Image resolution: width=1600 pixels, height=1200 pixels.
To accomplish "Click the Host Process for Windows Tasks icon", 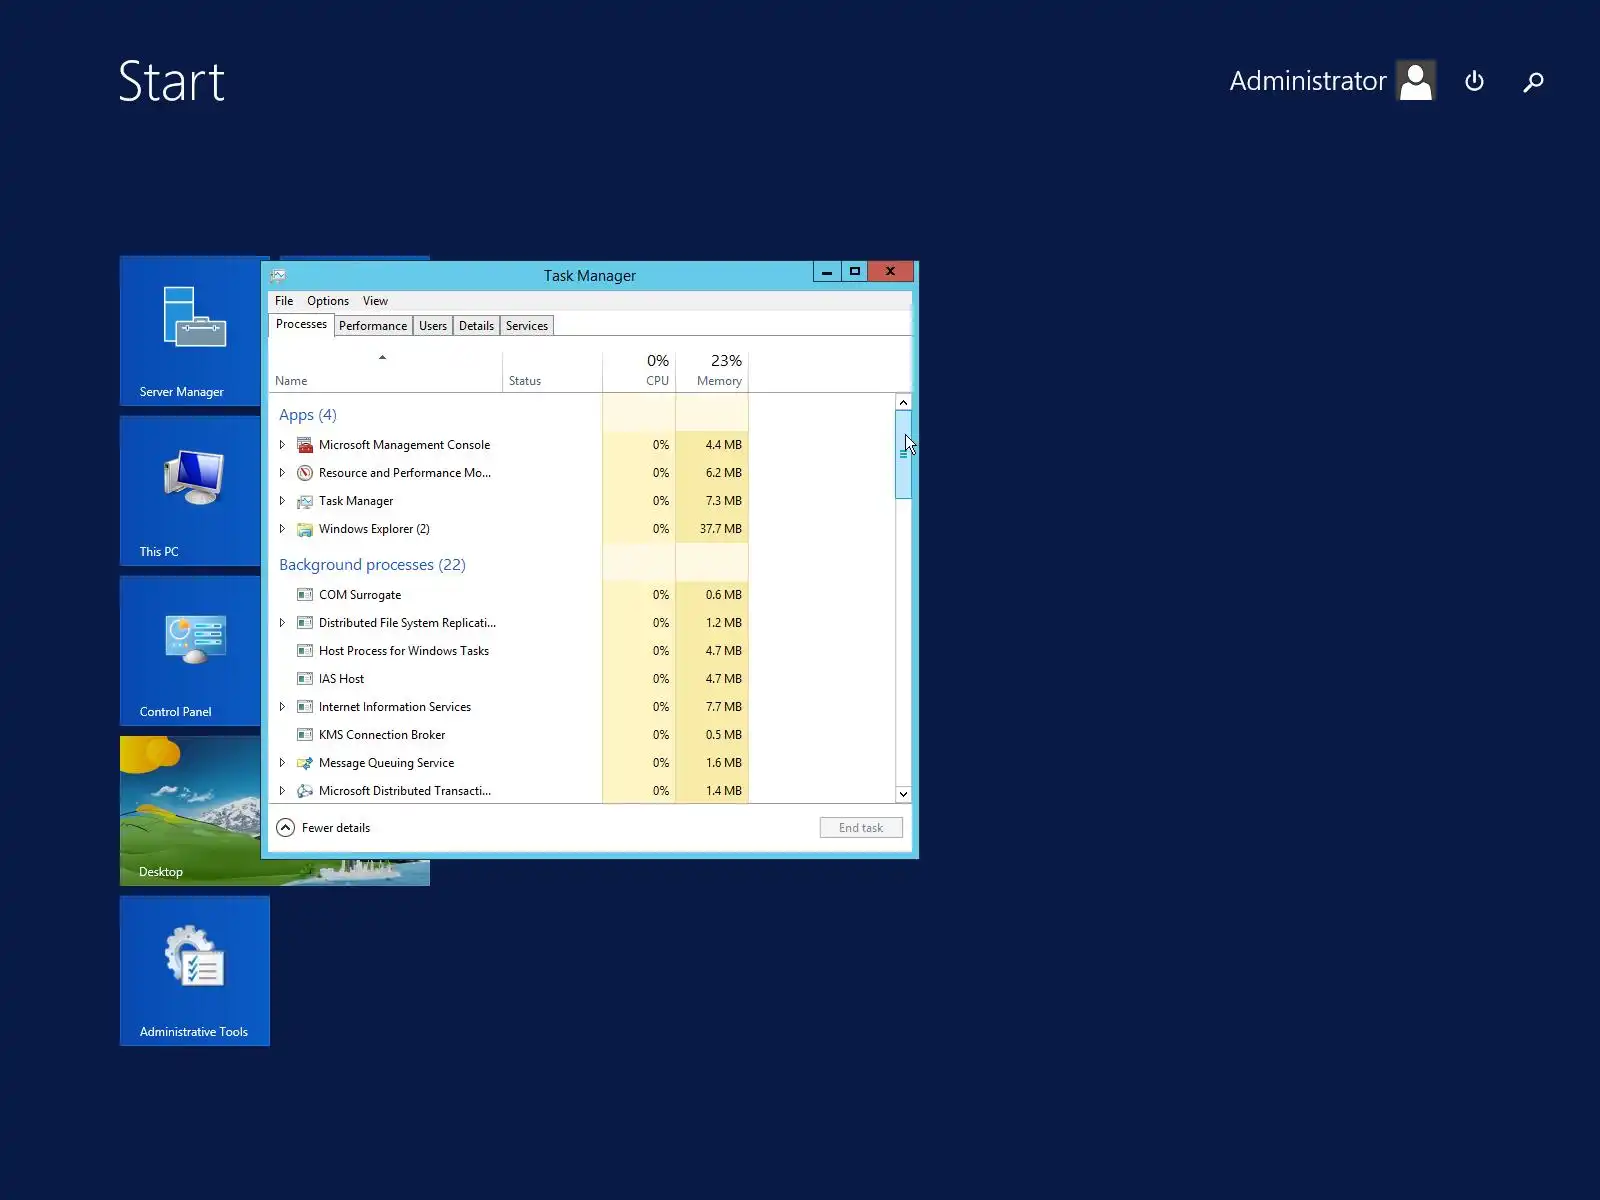I will coord(305,651).
